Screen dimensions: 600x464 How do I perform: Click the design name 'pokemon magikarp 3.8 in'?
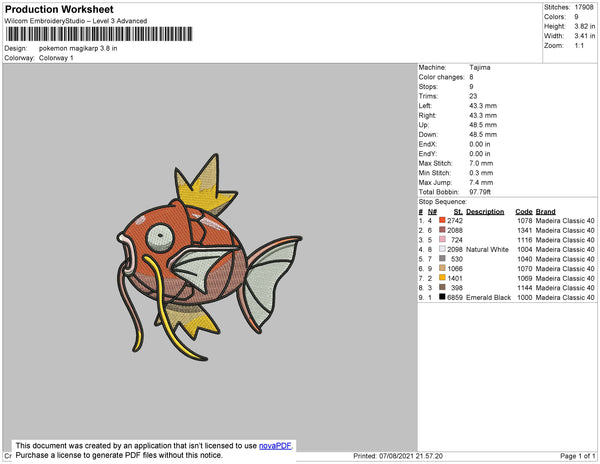(78, 49)
